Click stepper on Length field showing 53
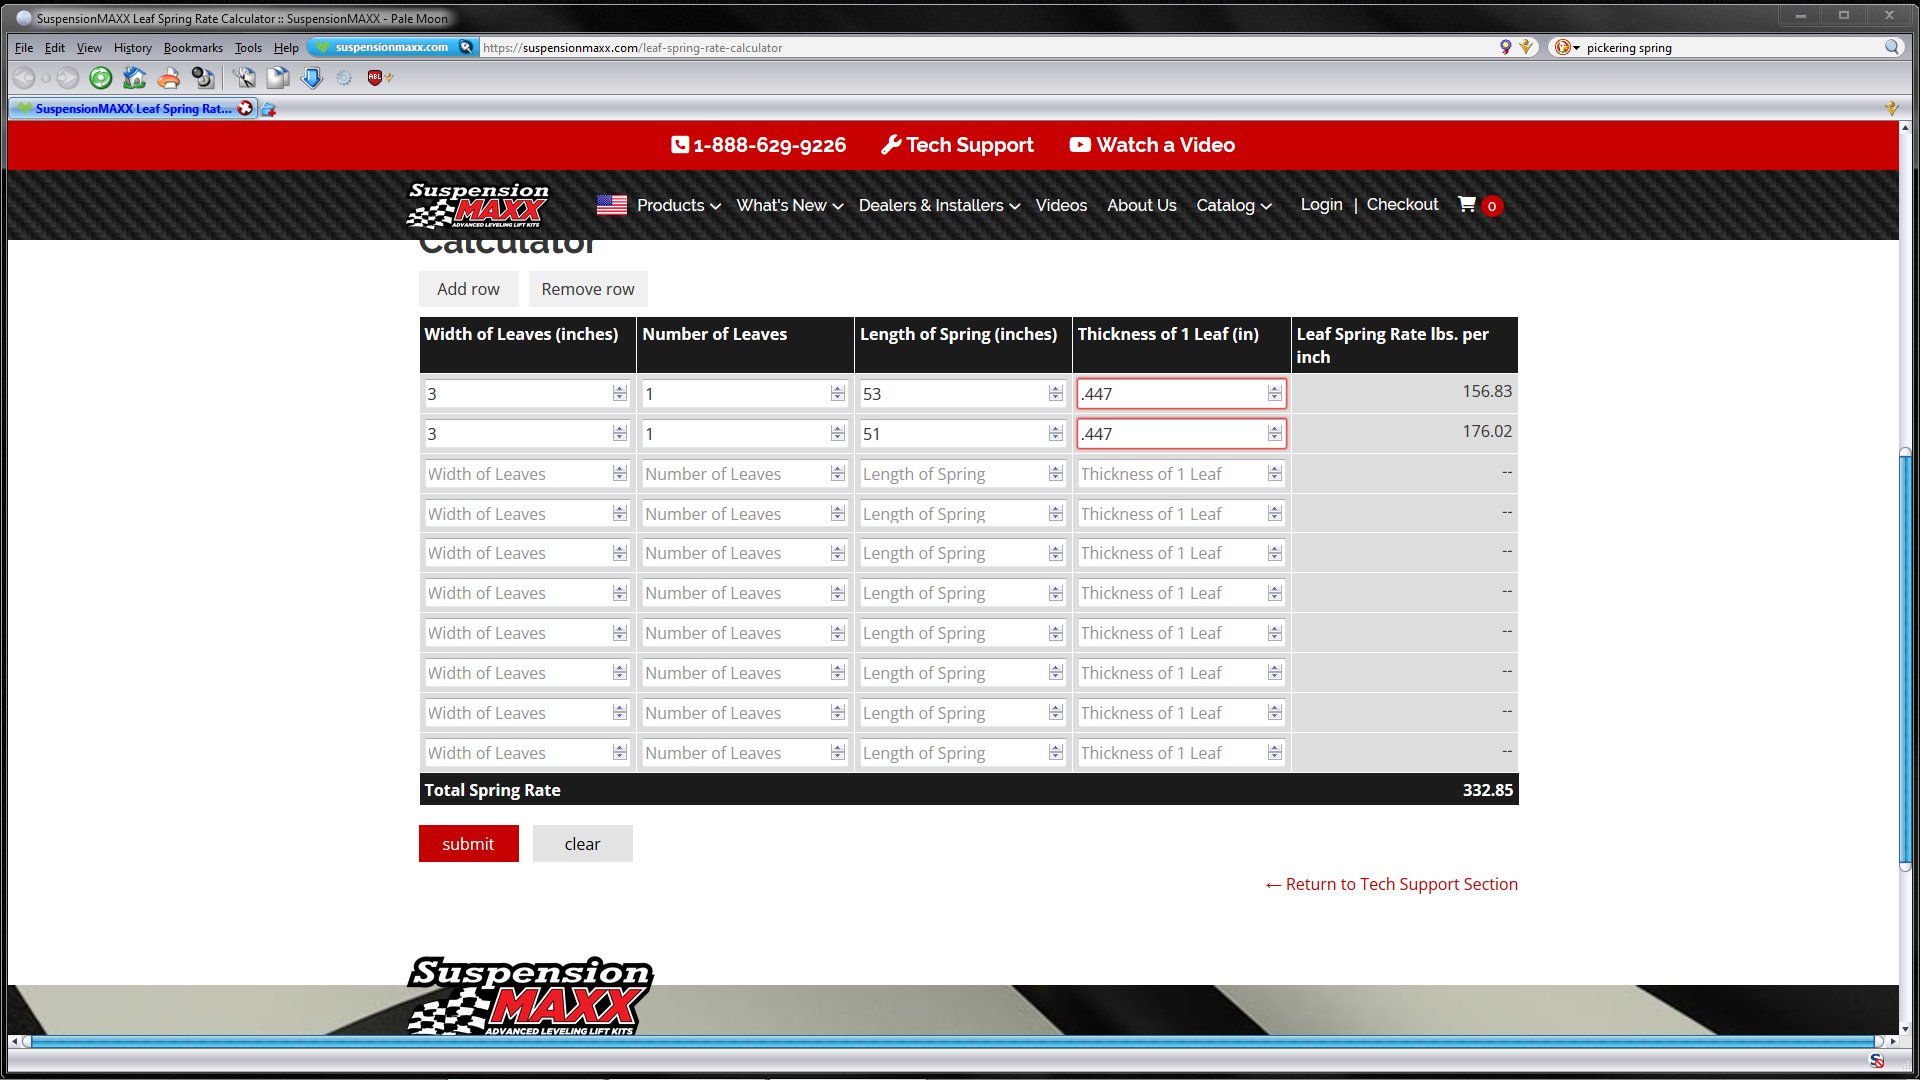This screenshot has width=1920, height=1080. point(1056,393)
